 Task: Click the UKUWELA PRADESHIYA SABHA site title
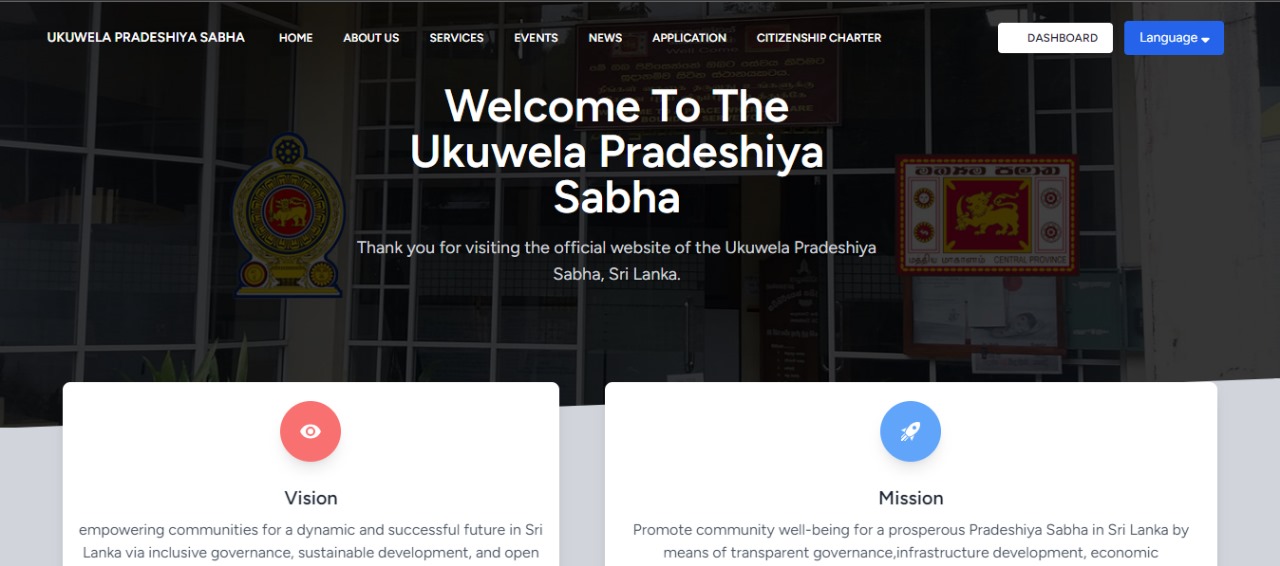tap(146, 37)
